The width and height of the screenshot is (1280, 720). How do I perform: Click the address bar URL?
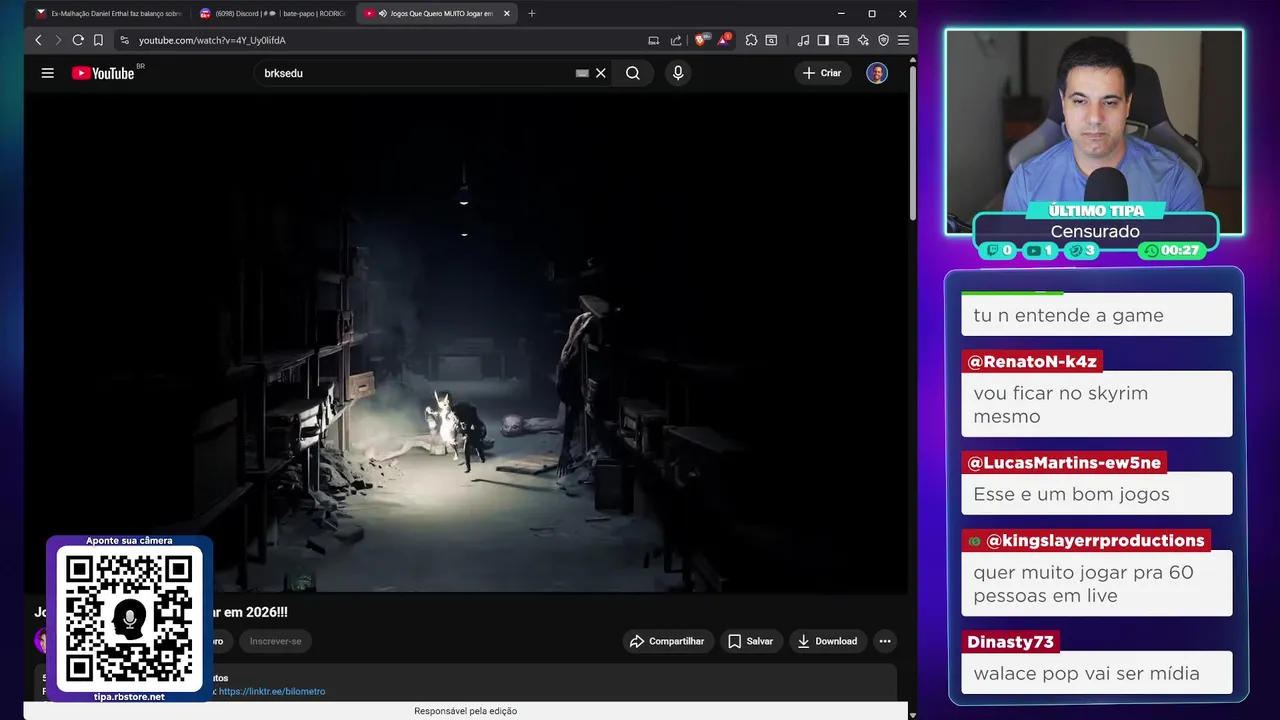tap(212, 40)
